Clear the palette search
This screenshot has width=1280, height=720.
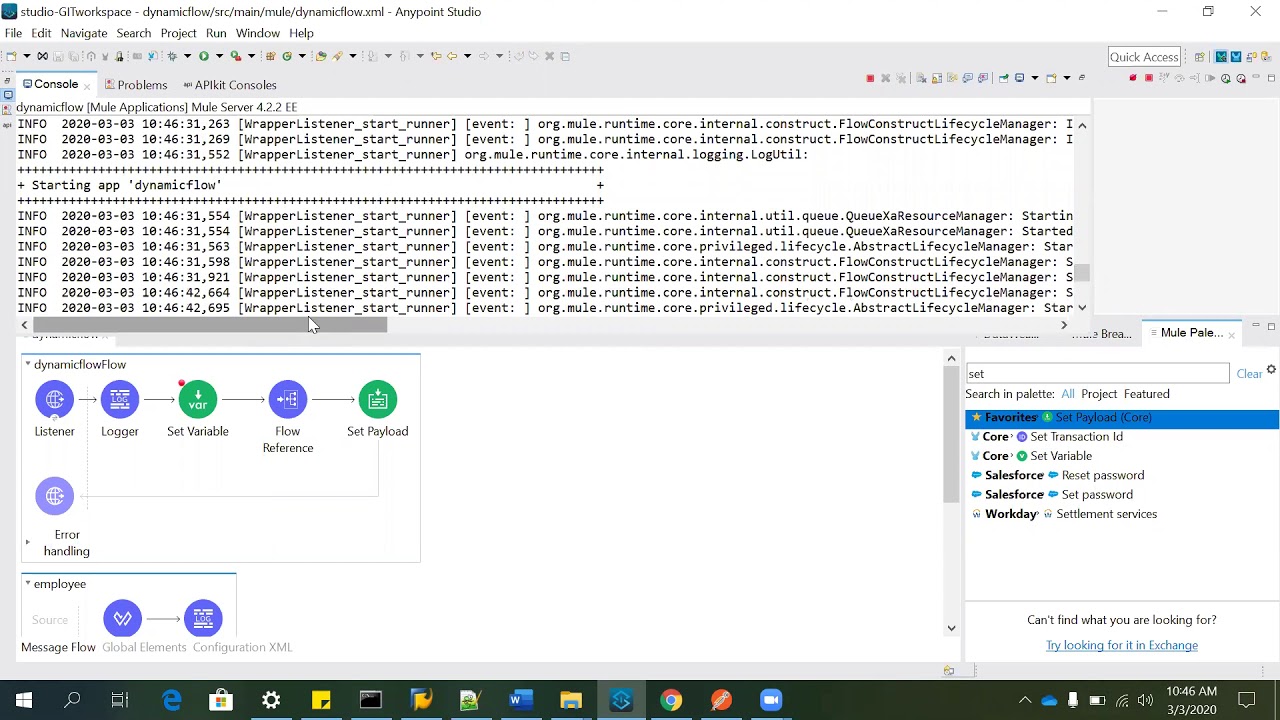[1249, 373]
